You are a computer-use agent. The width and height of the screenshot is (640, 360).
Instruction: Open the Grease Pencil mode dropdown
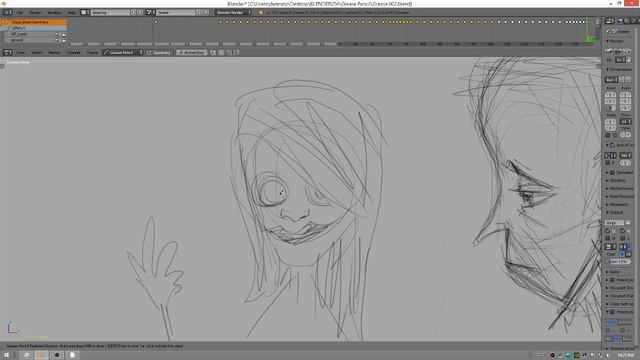click(x=122, y=53)
